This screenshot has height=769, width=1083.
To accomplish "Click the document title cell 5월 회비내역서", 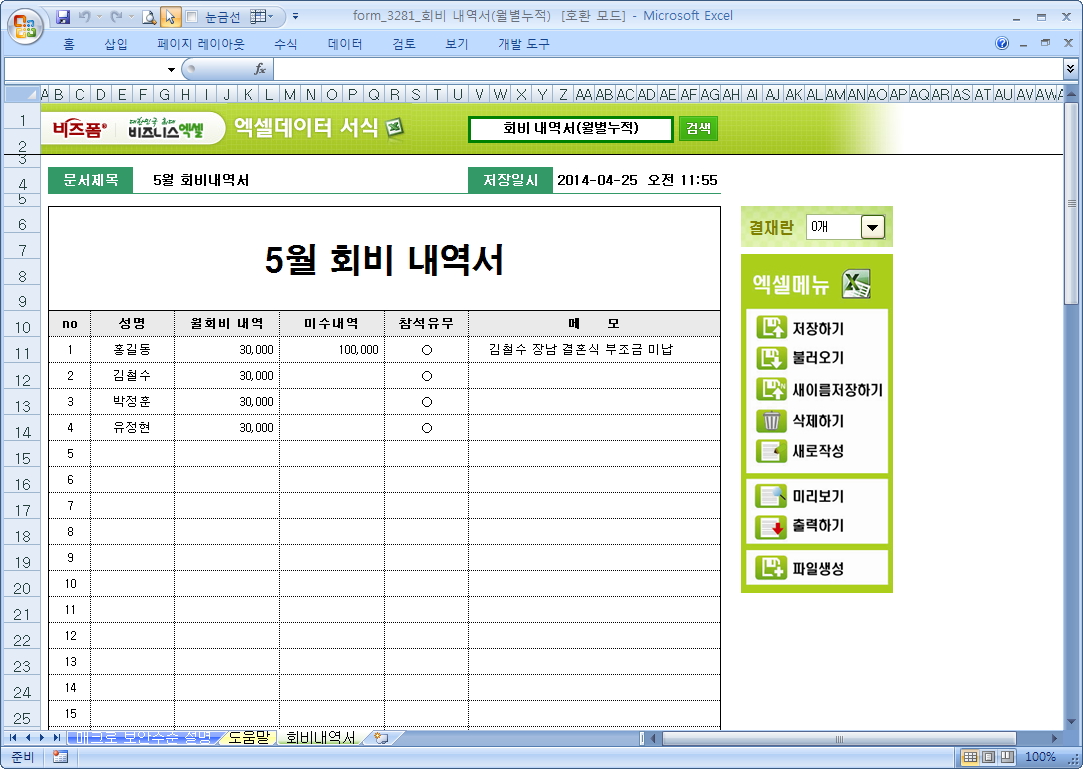I will click(300, 180).
